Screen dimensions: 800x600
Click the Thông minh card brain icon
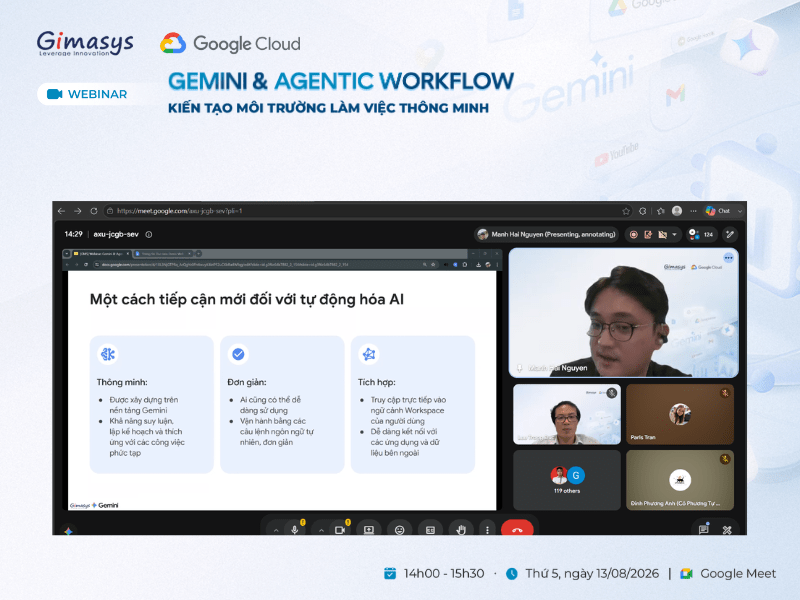coord(108,354)
